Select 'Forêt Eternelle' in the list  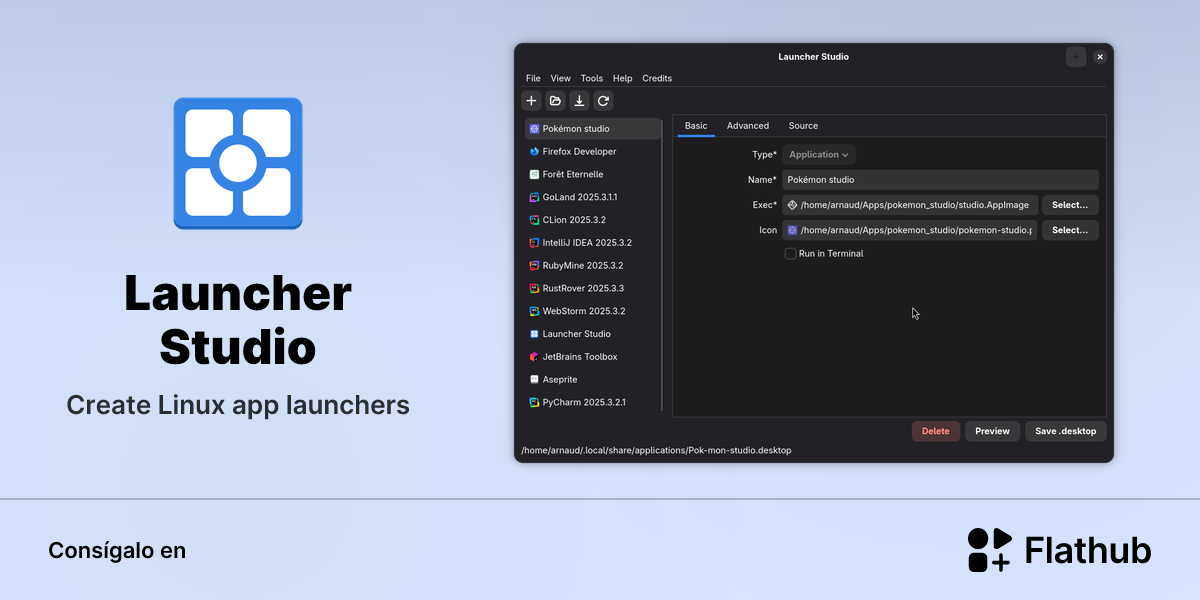pyautogui.click(x=593, y=174)
